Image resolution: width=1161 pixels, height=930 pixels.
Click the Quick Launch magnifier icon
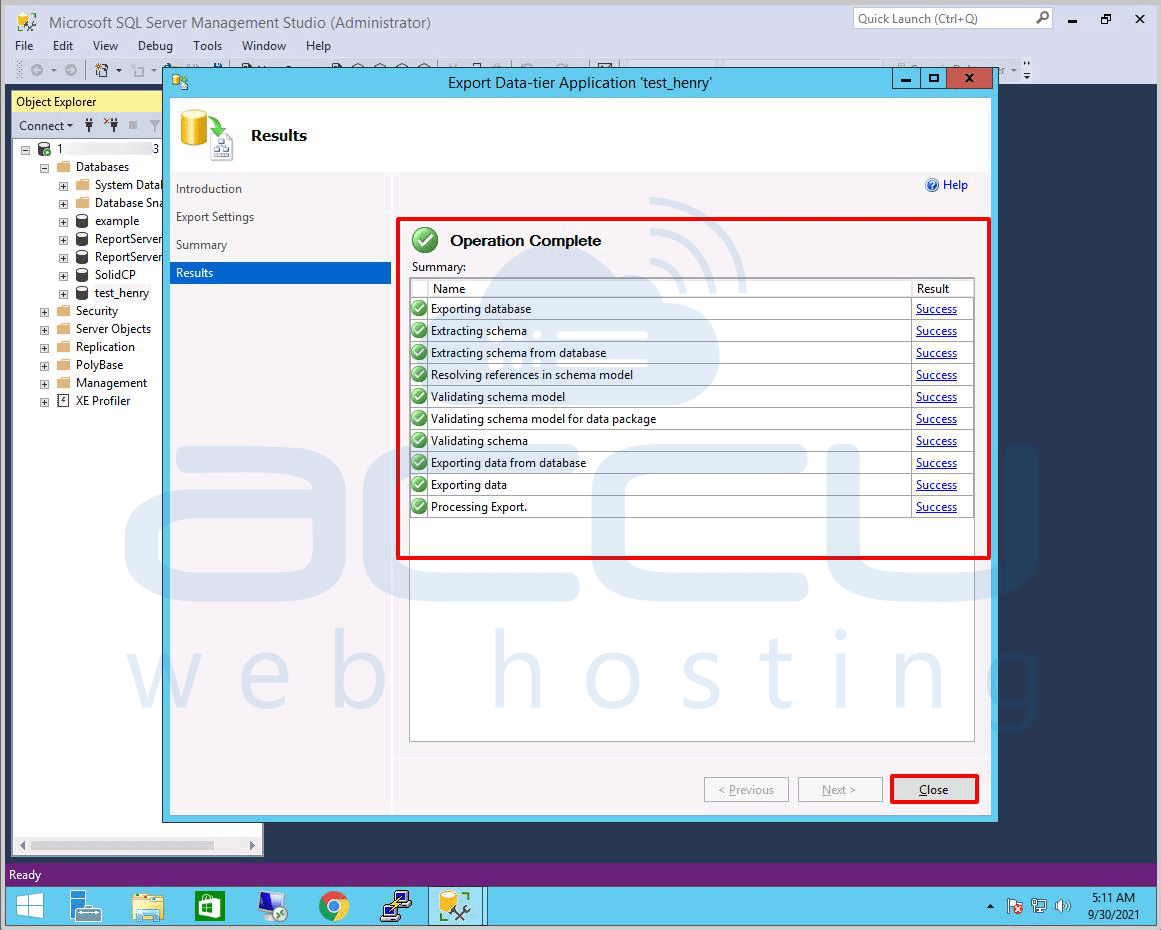(1043, 18)
